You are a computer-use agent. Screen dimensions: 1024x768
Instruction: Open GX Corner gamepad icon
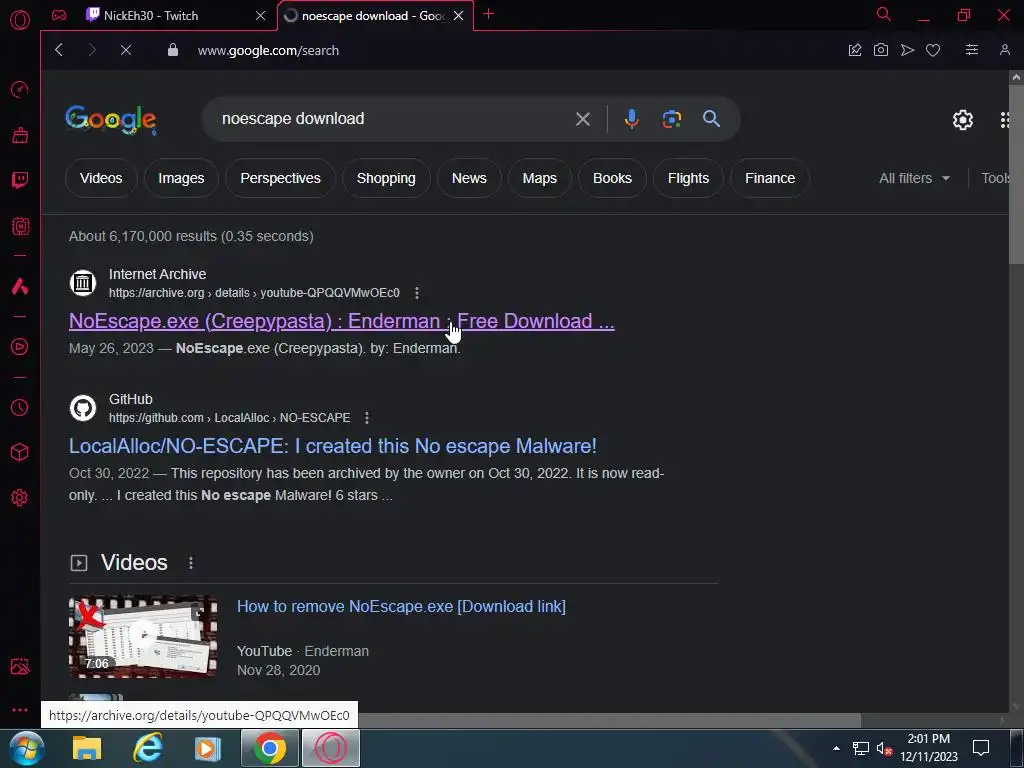(59, 15)
